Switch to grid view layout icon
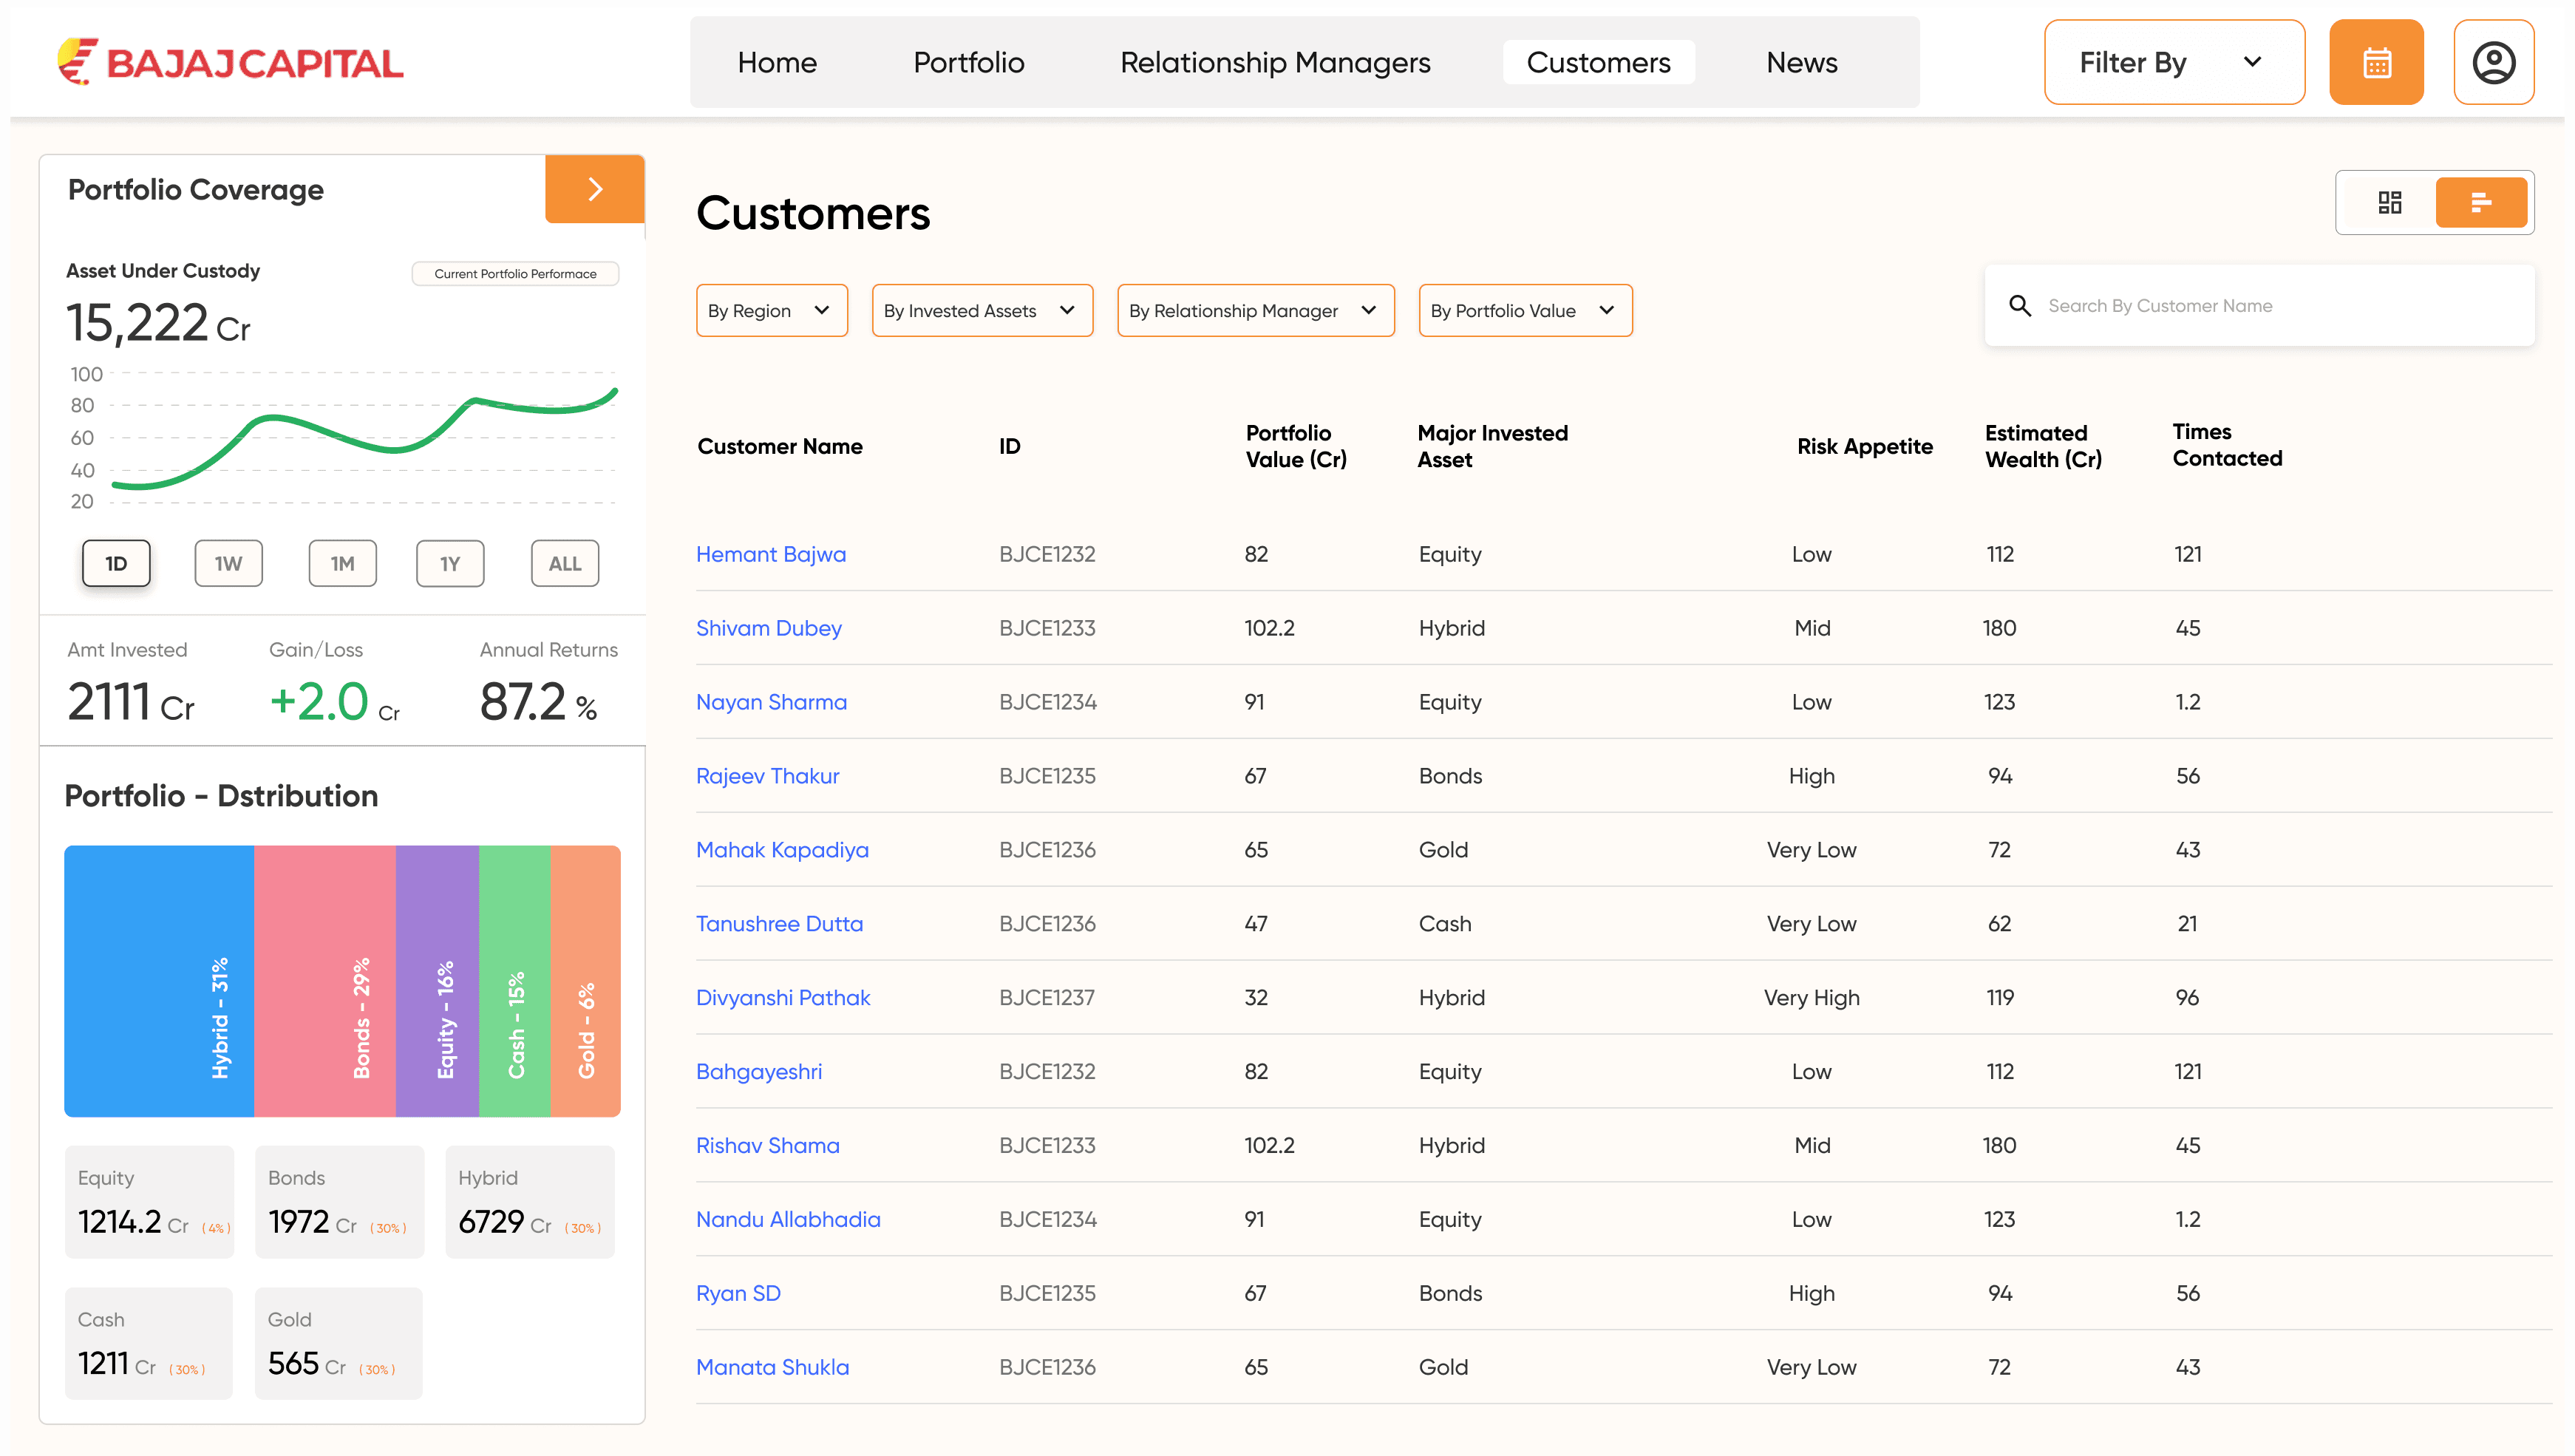This screenshot has width=2575, height=1456. tap(2389, 203)
